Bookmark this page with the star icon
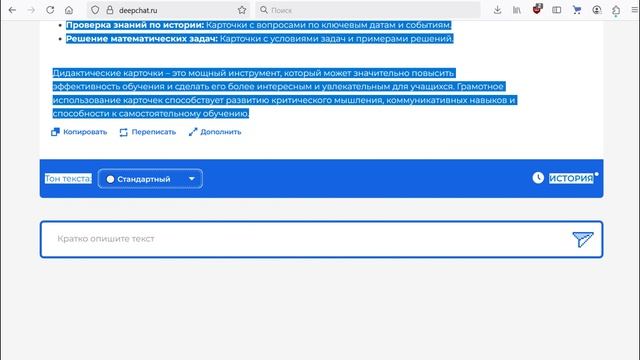The width and height of the screenshot is (640, 360). pos(242,10)
